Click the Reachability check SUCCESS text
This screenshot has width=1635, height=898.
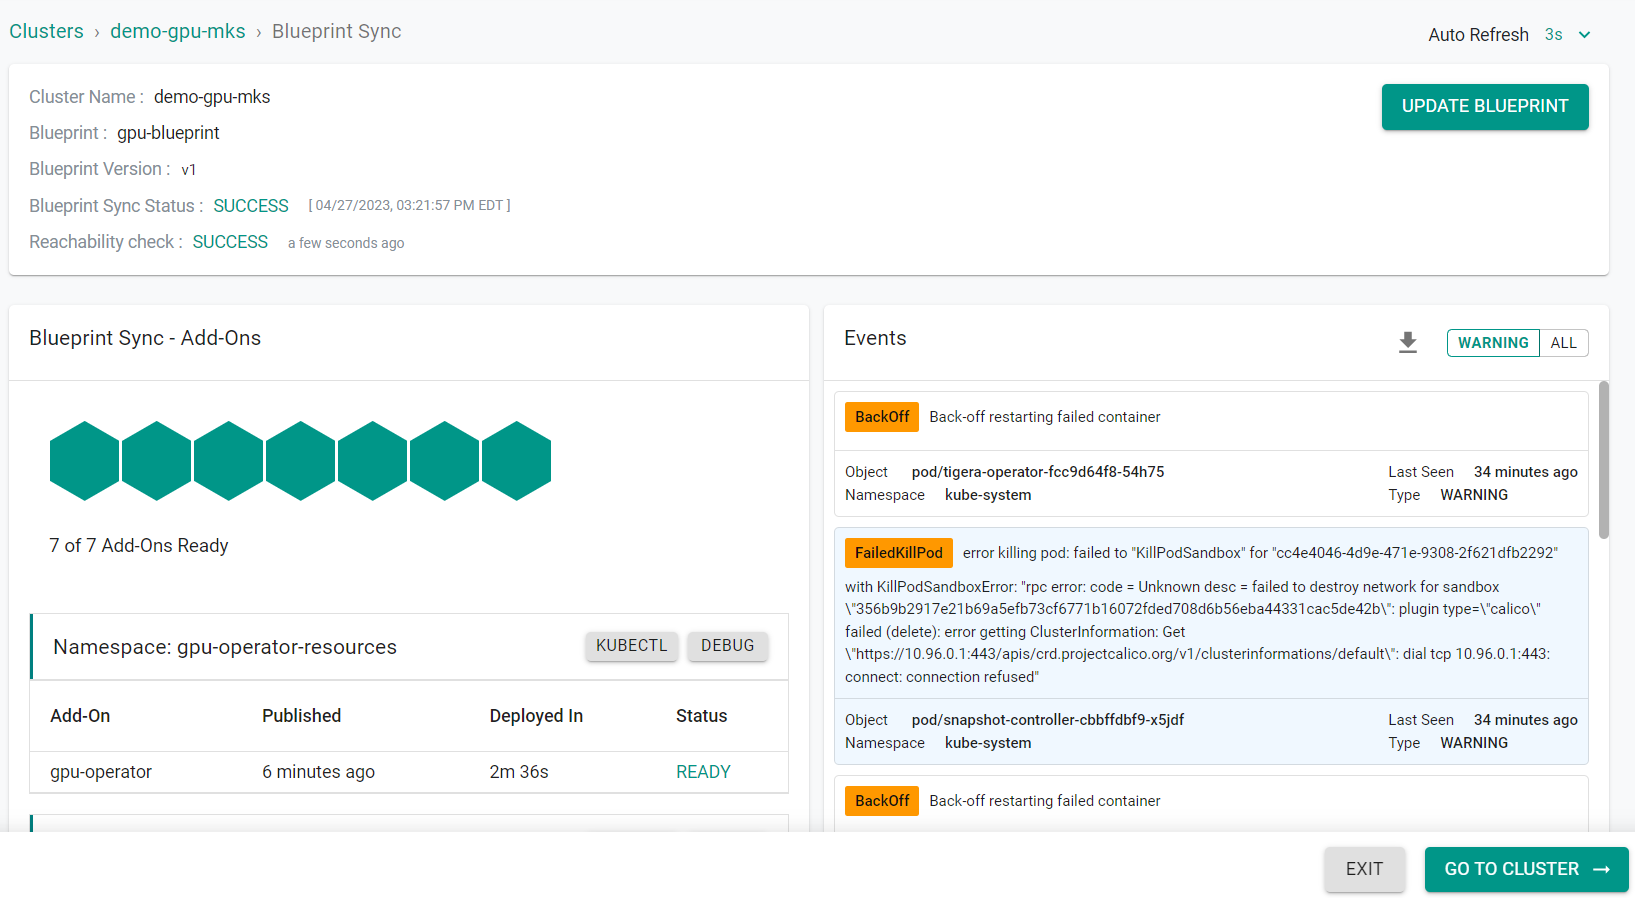[x=230, y=242]
